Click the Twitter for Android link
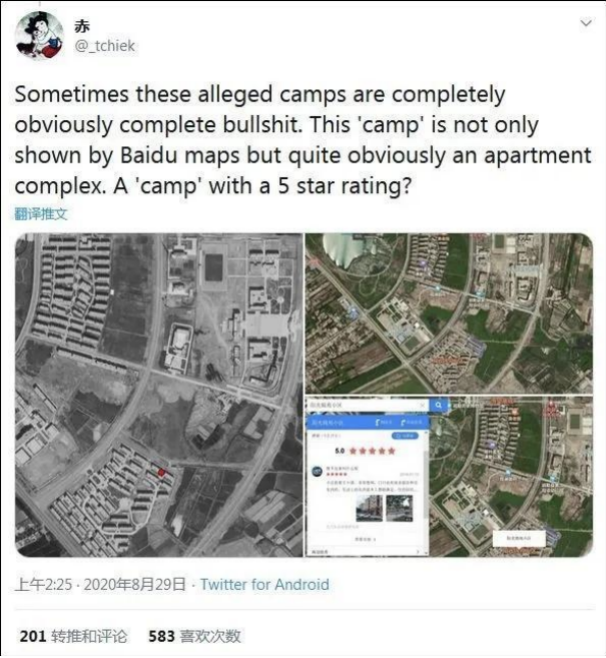606x658 pixels. point(264,584)
